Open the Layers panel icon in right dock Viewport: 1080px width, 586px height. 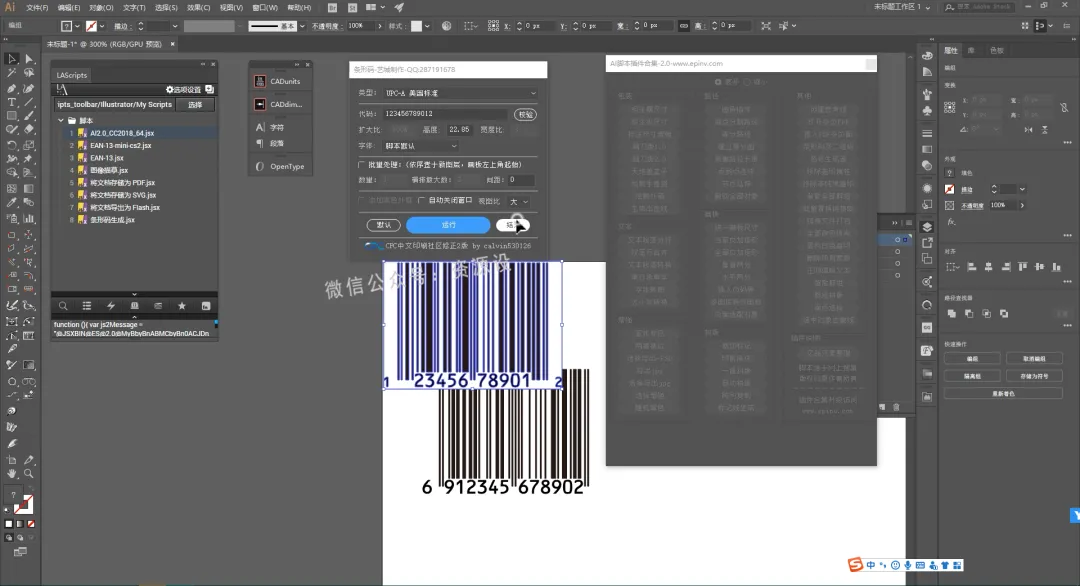(x=928, y=227)
